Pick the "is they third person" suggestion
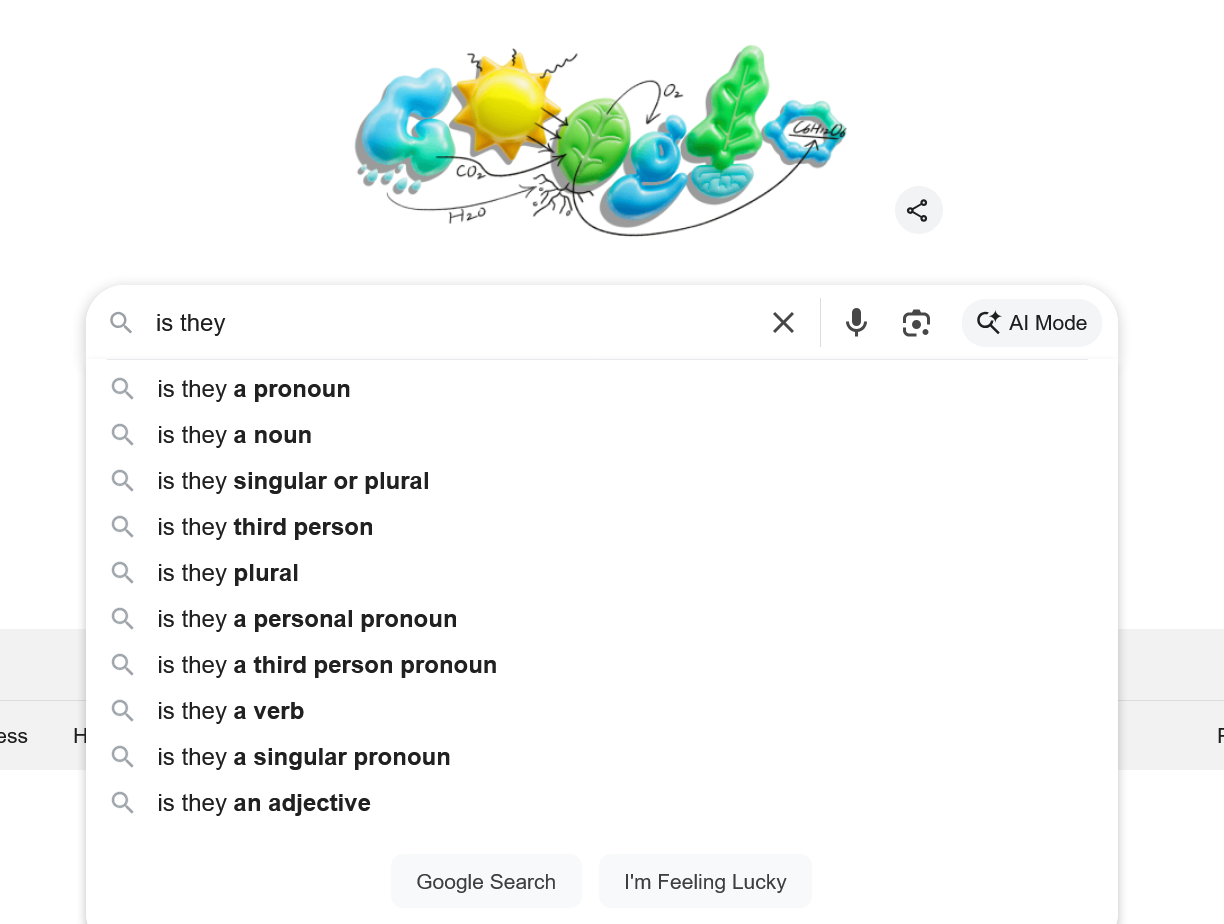Screen dimensions: 1224x924 coord(265,527)
